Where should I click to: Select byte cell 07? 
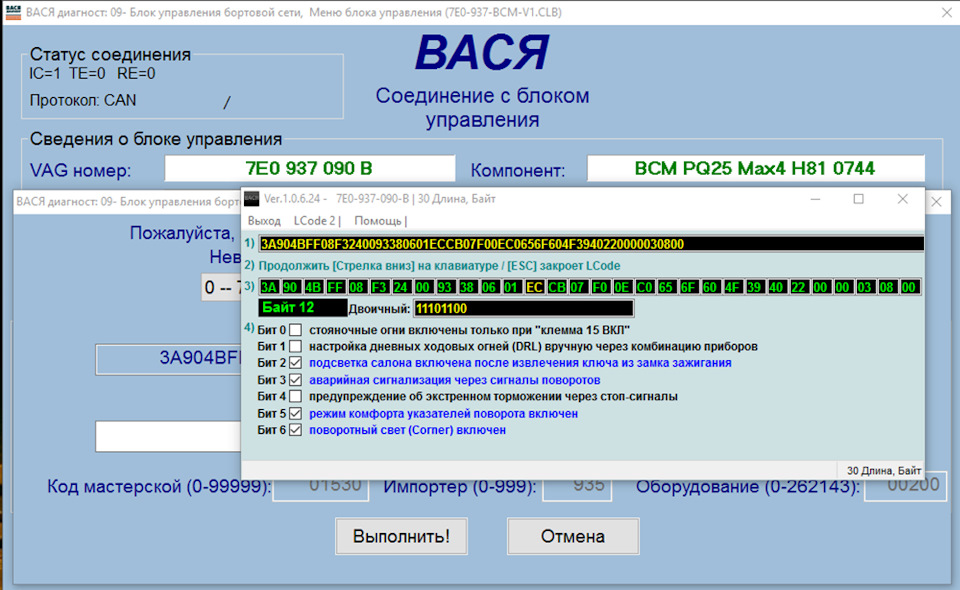coord(577,287)
